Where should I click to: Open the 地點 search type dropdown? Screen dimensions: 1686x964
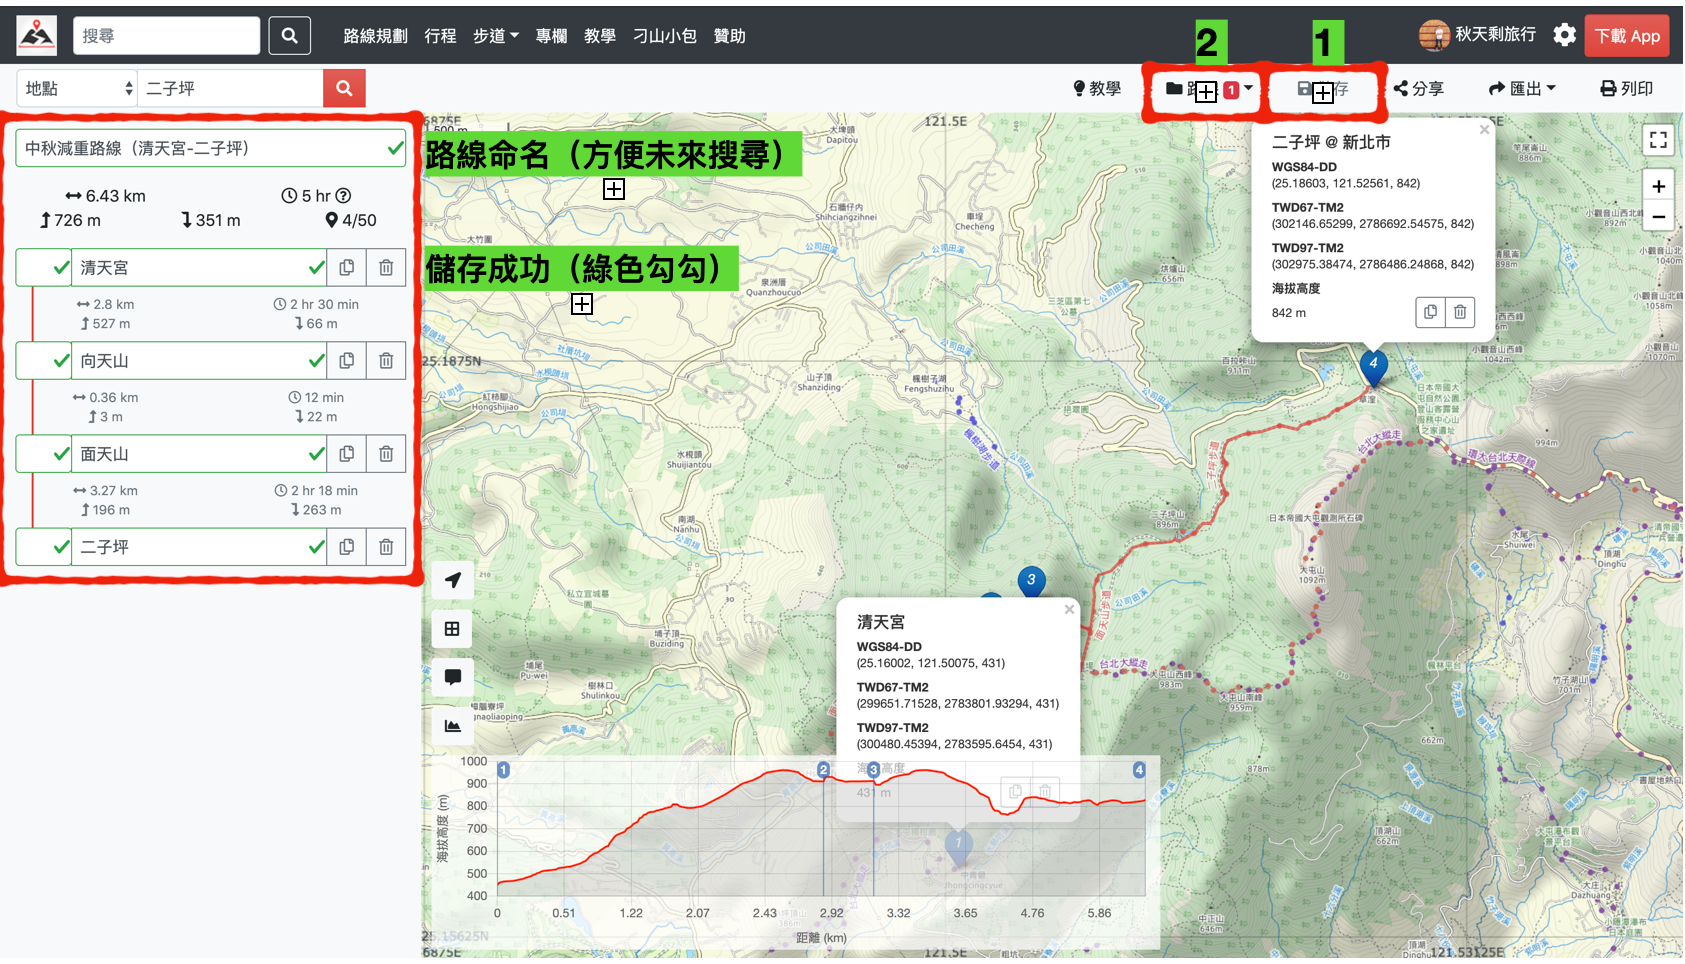77,88
